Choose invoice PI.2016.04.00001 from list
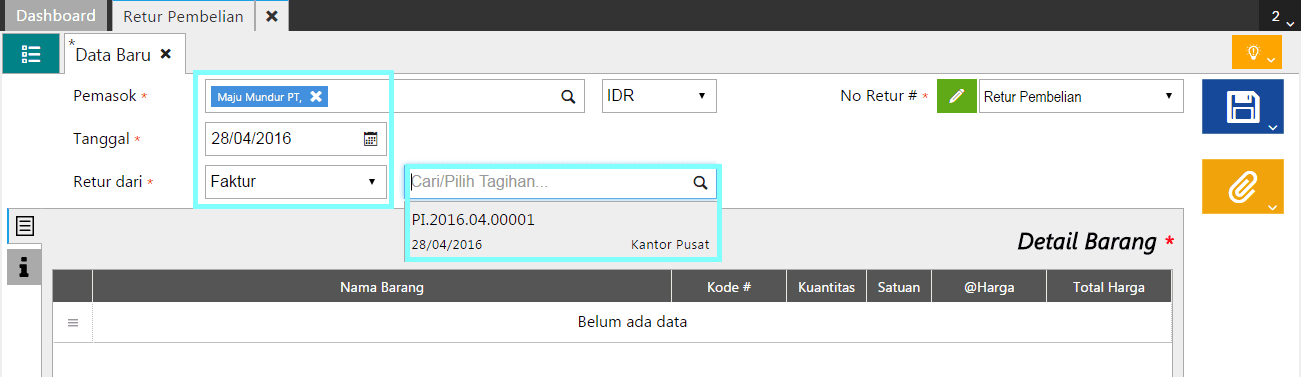 point(561,231)
